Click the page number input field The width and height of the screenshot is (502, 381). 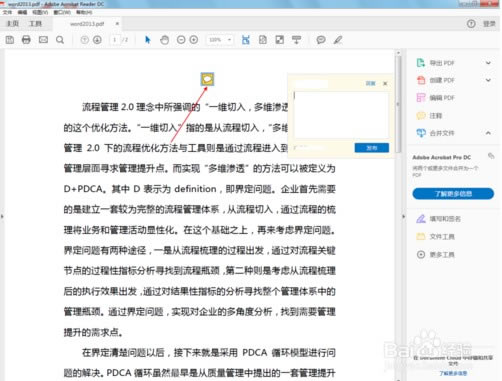click(115, 40)
